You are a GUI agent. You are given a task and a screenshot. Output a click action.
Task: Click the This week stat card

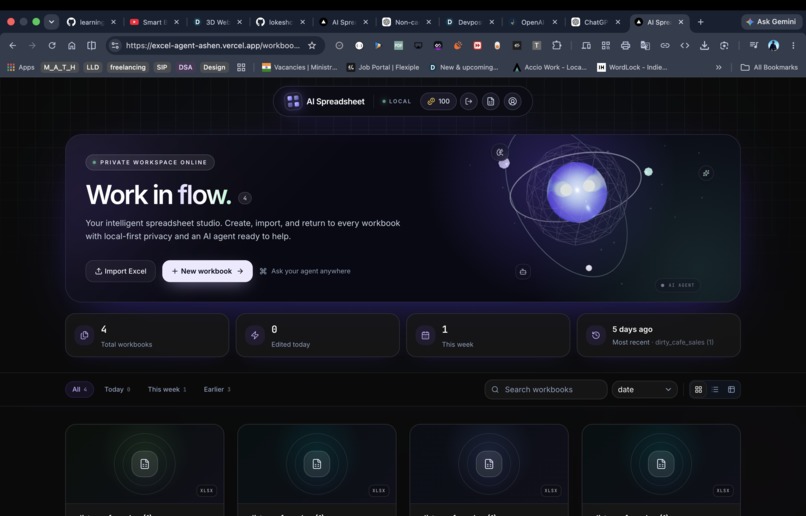[x=488, y=335]
